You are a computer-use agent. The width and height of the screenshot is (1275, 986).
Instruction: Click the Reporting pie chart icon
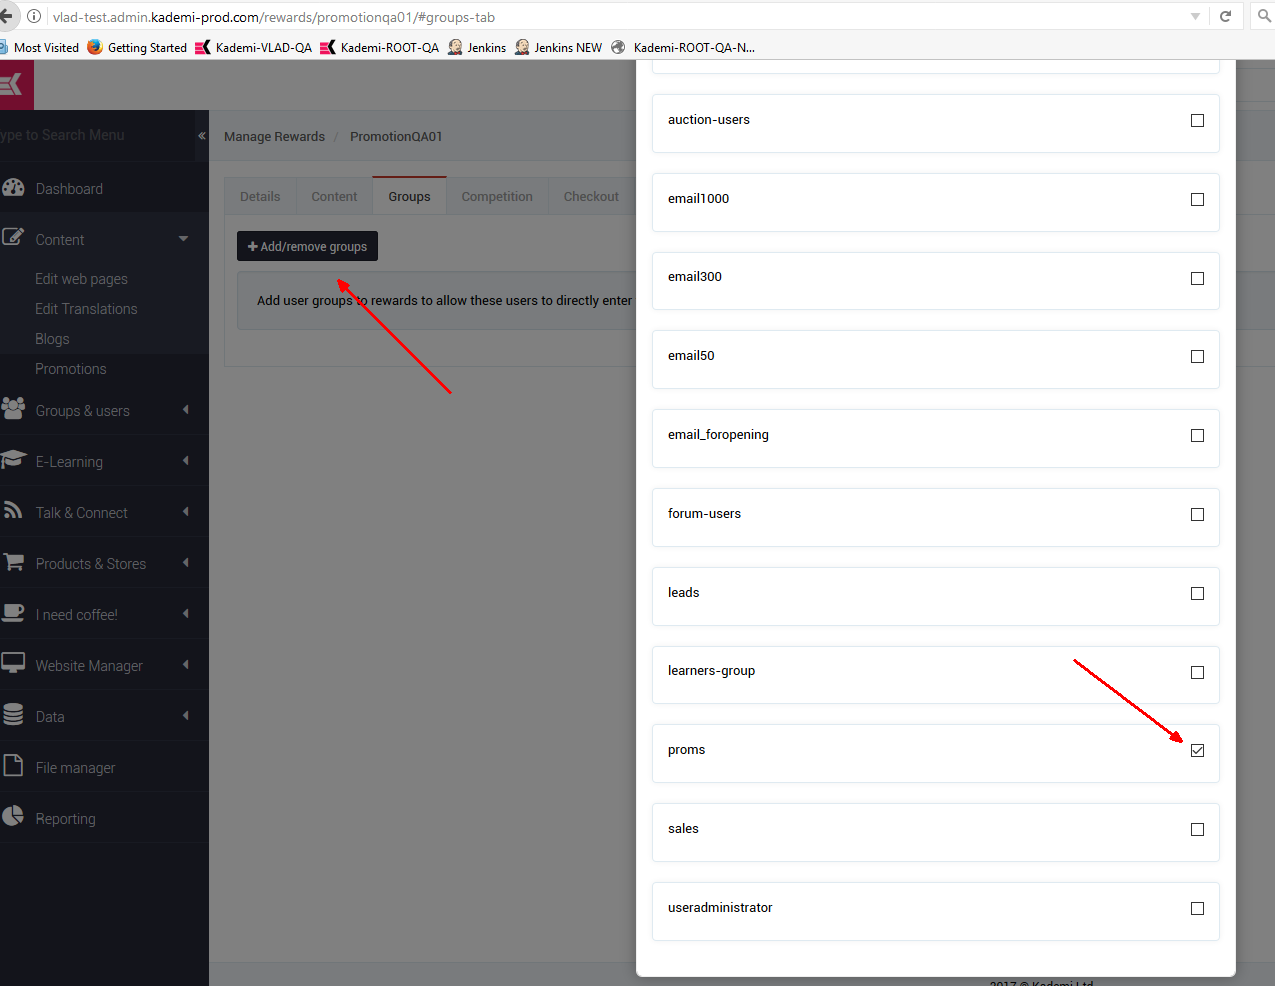(x=13, y=817)
